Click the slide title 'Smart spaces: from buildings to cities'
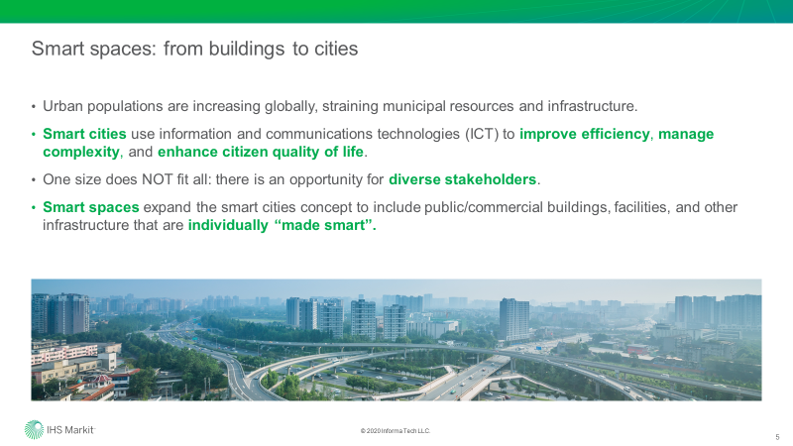793x446 pixels. [195, 49]
